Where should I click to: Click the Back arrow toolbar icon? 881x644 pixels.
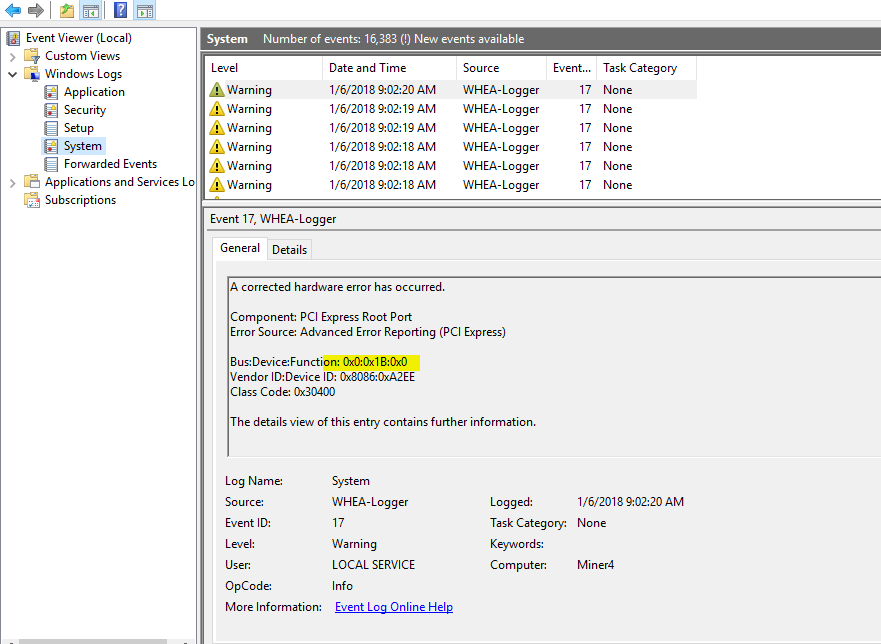[13, 11]
